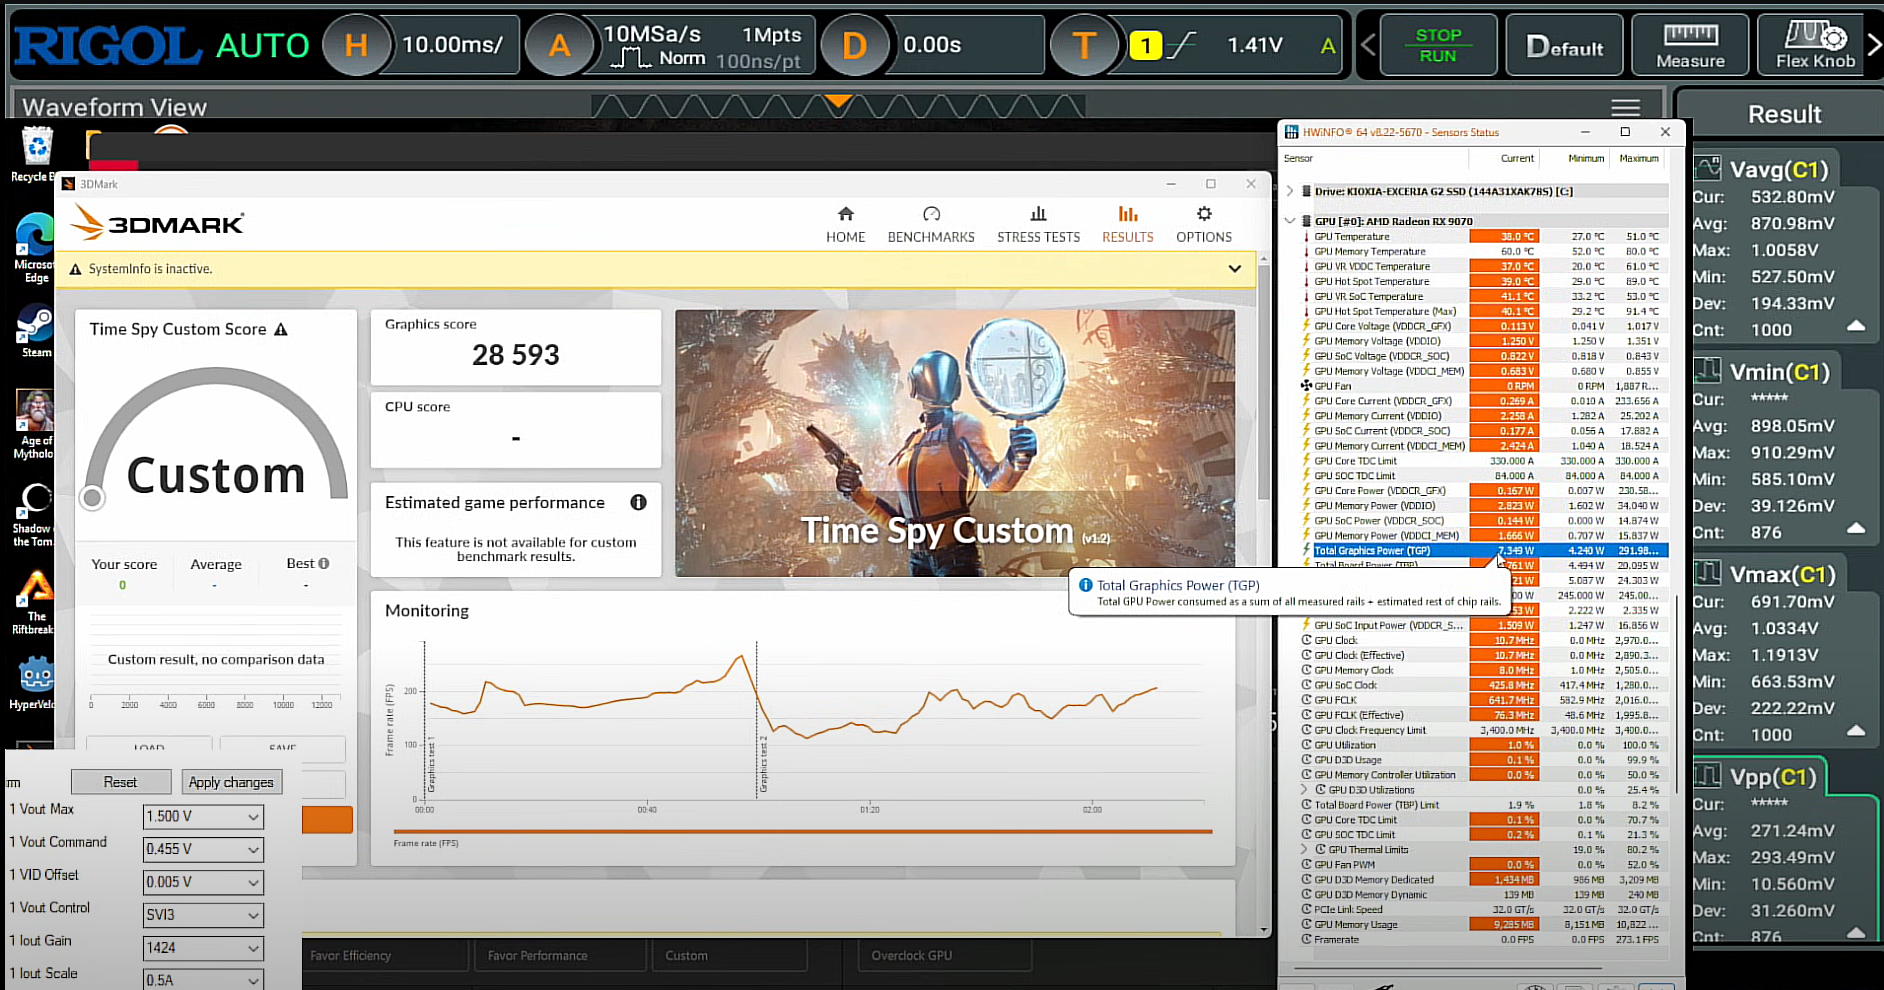The image size is (1884, 990).
Task: Click the warning icon beside Time Spy Custom Score
Action: tap(281, 329)
